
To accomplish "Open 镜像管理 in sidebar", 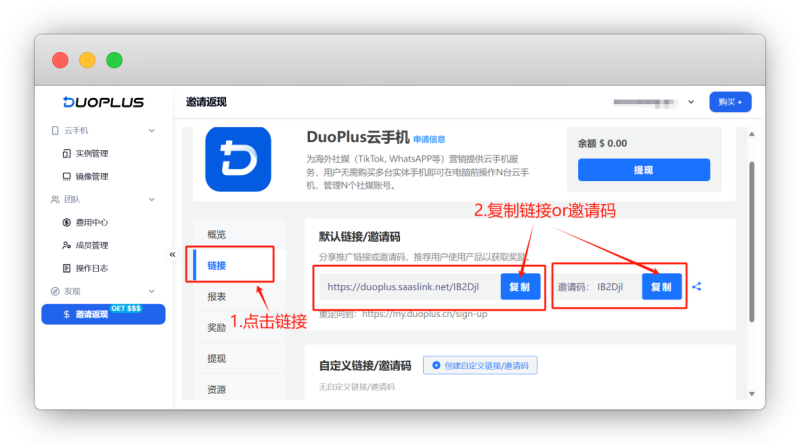I will tap(92, 177).
